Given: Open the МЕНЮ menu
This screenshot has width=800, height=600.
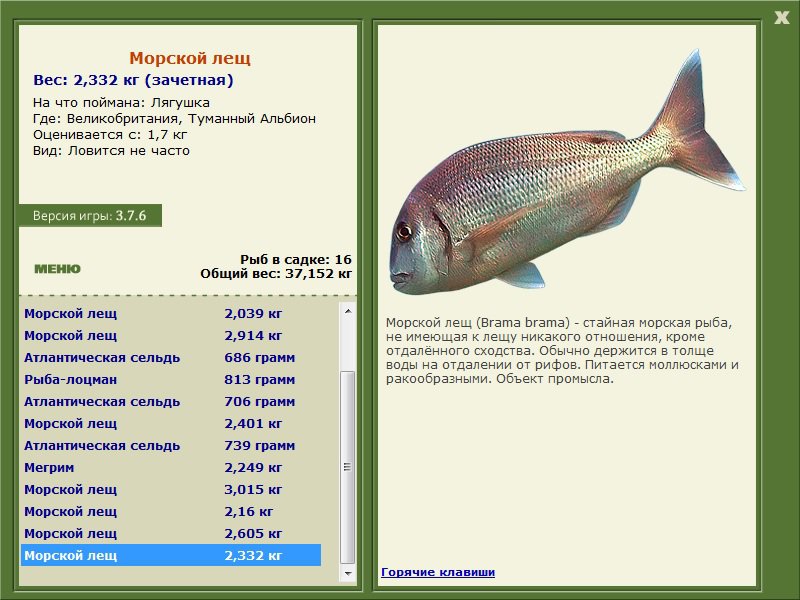Looking at the screenshot, I should coord(57,268).
